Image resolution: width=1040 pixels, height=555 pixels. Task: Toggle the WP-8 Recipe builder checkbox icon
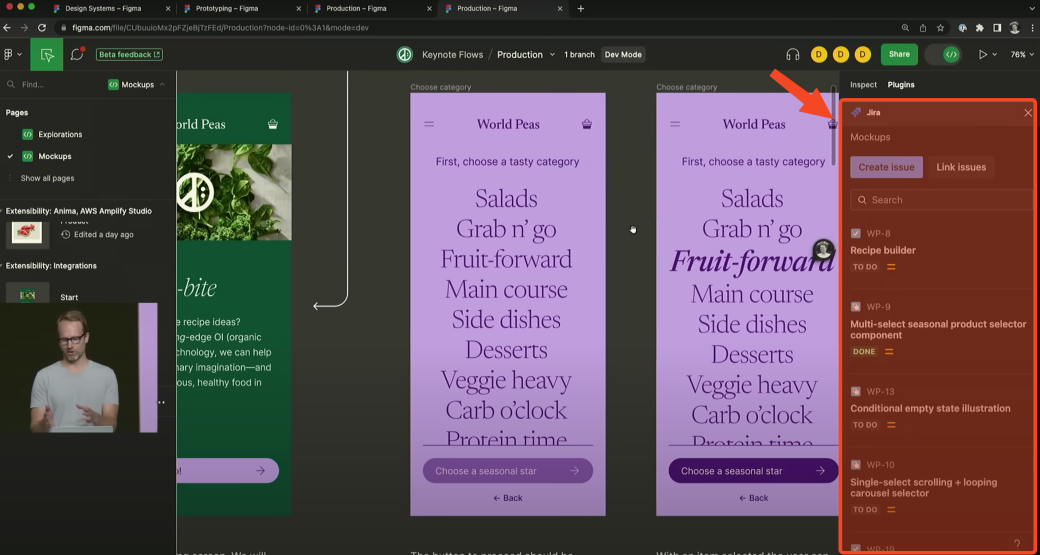pyautogui.click(x=856, y=233)
